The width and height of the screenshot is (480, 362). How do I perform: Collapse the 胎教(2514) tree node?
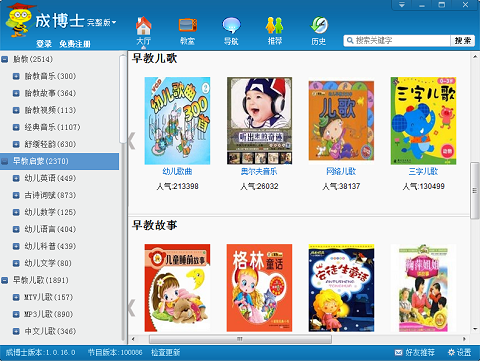click(x=5, y=59)
